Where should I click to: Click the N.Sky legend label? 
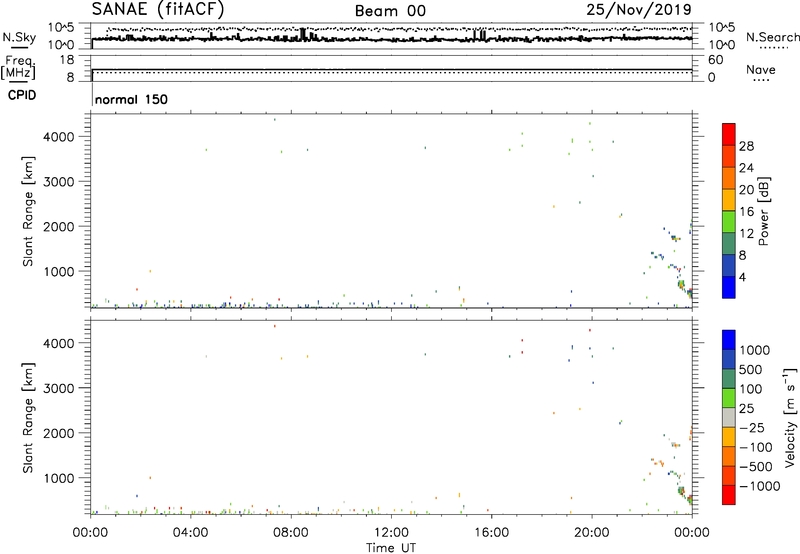tap(19, 38)
